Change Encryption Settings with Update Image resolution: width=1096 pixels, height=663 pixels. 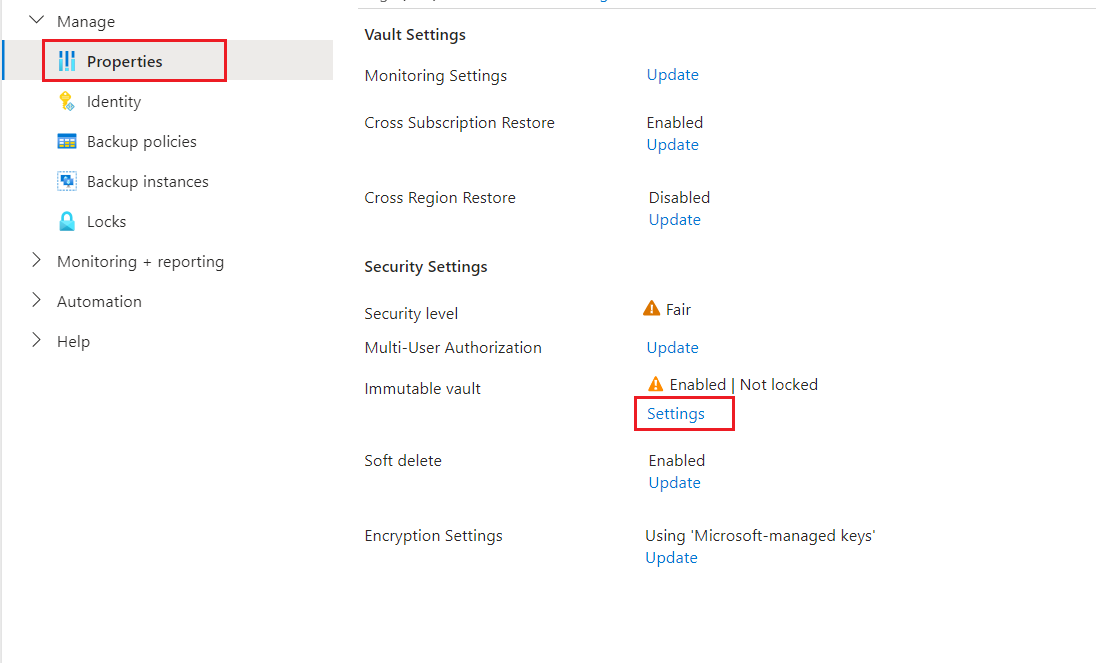(x=671, y=557)
